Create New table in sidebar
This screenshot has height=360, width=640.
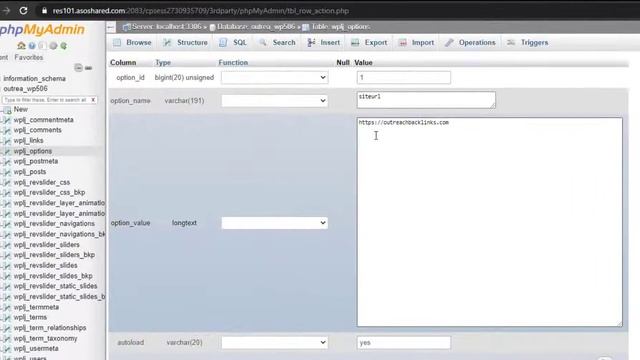coord(20,109)
